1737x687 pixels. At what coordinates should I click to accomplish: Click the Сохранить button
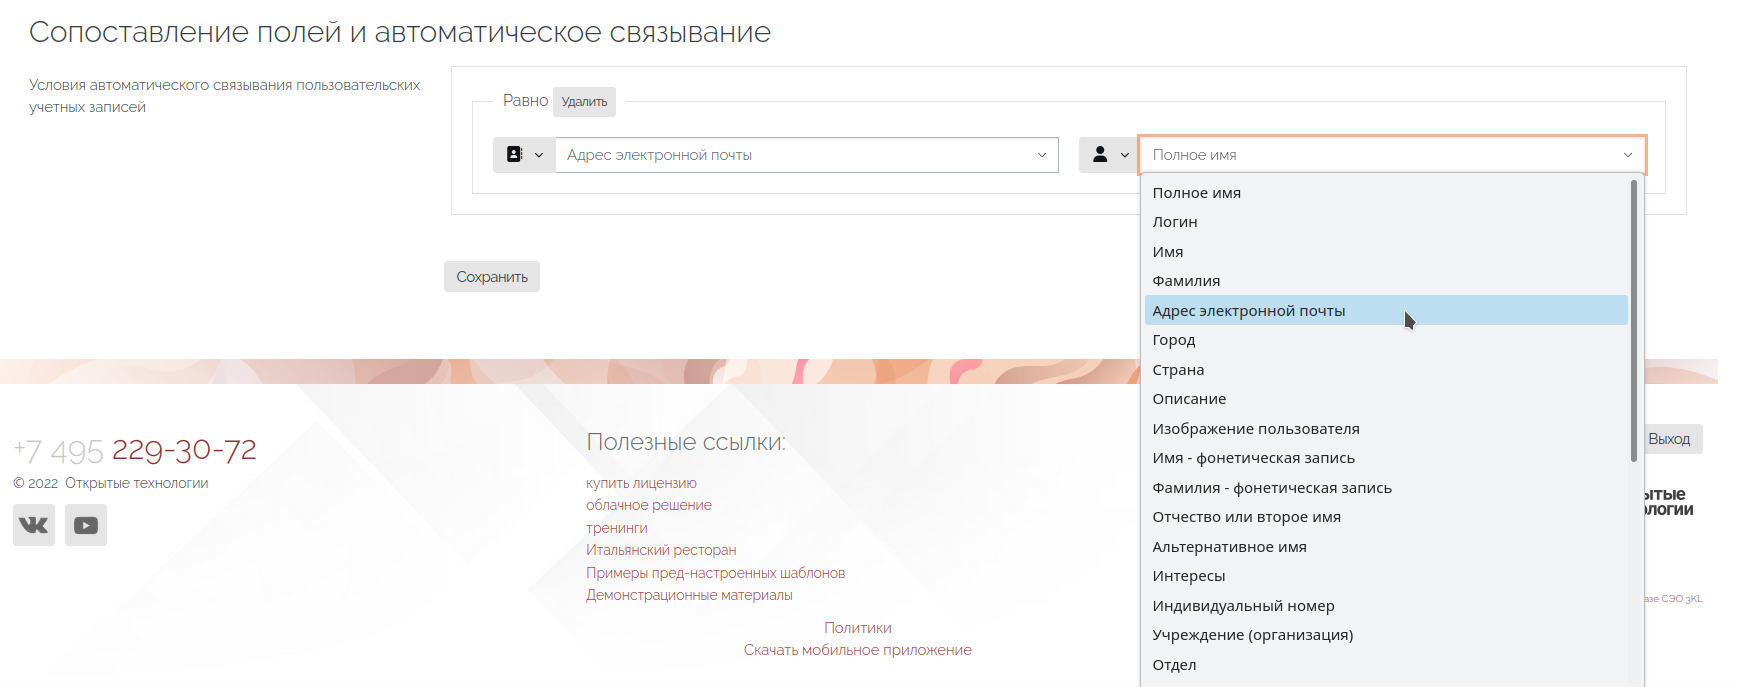492,277
